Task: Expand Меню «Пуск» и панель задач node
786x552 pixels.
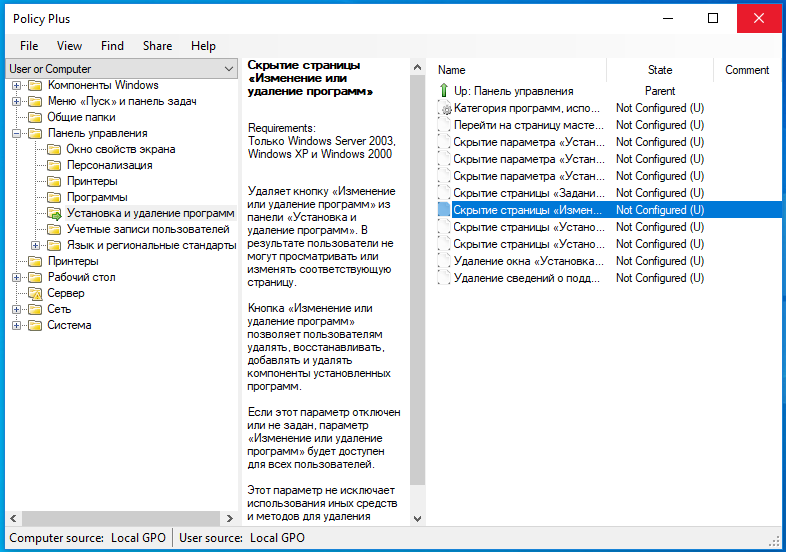Action: [17, 102]
